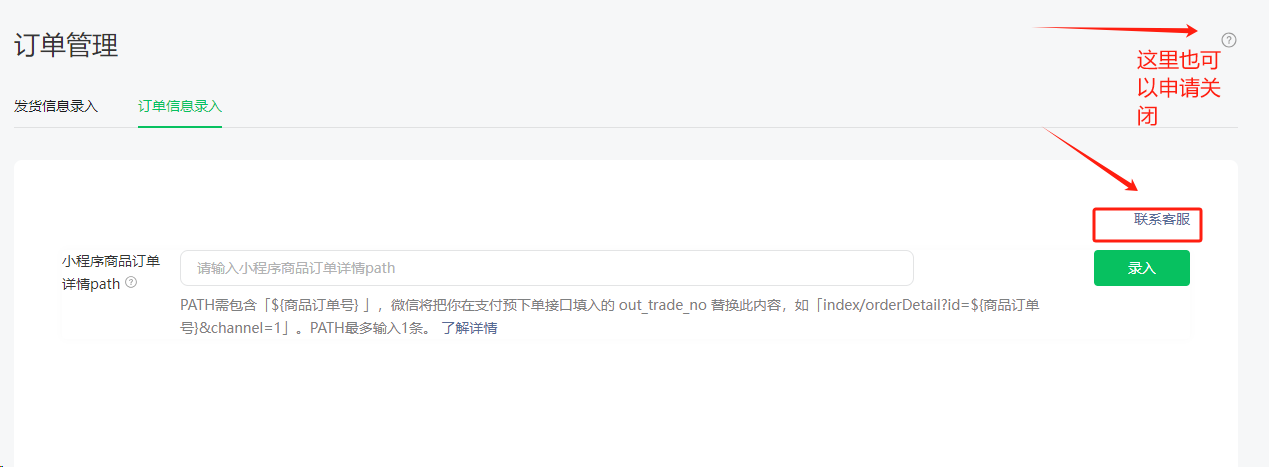1269x467 pixels.
Task: Open the 了解详情 link
Action: pyautogui.click(x=469, y=328)
